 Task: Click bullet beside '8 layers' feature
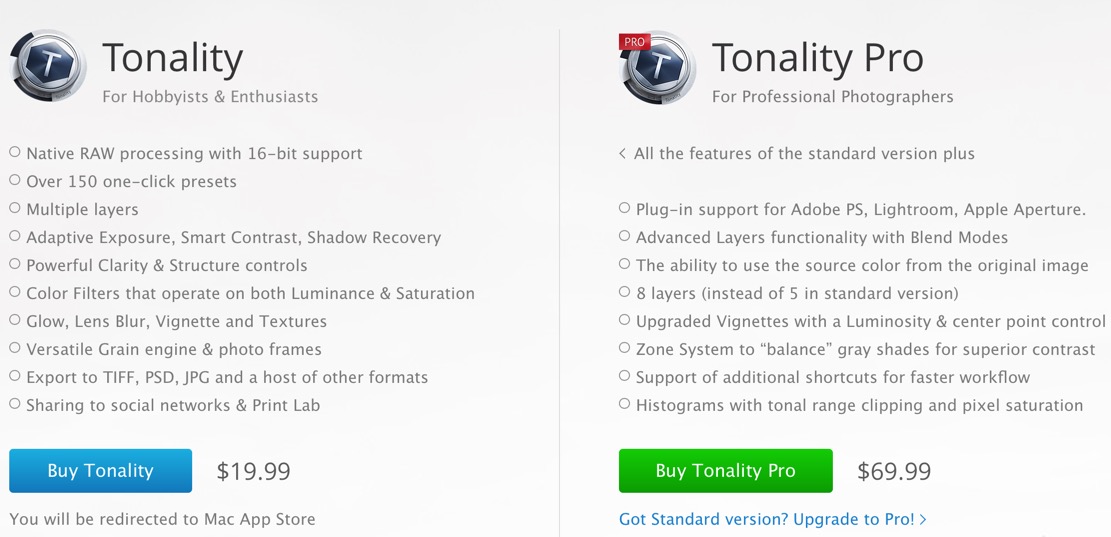pos(624,292)
